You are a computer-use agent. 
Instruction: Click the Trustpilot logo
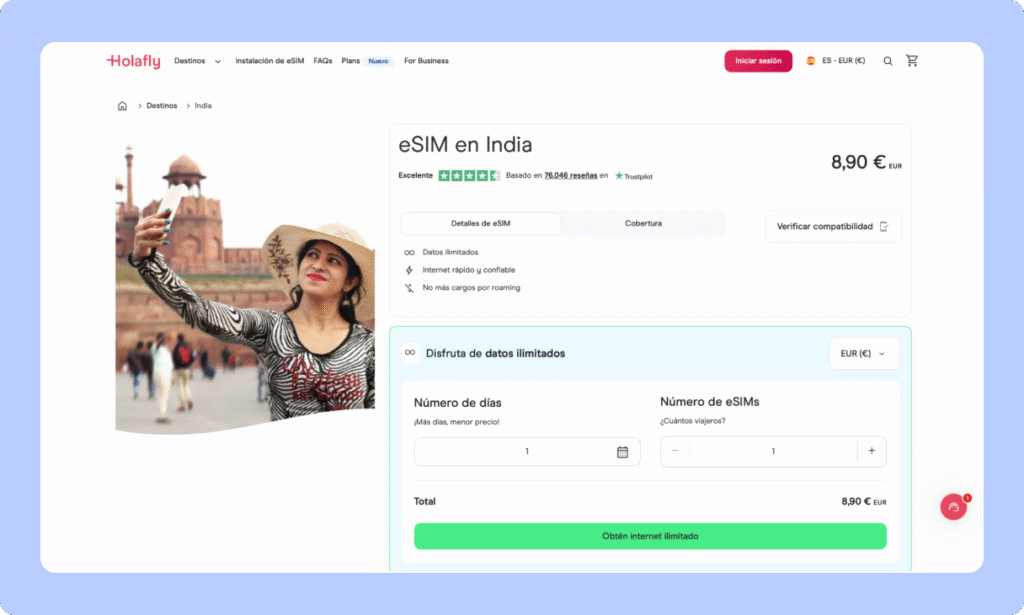[633, 176]
